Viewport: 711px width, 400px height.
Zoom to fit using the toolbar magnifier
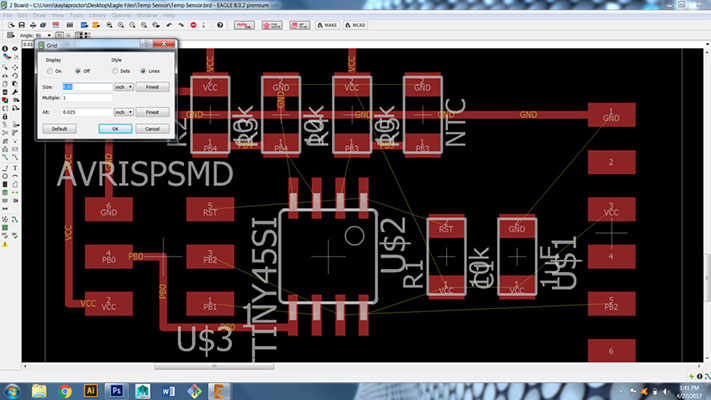click(x=109, y=25)
